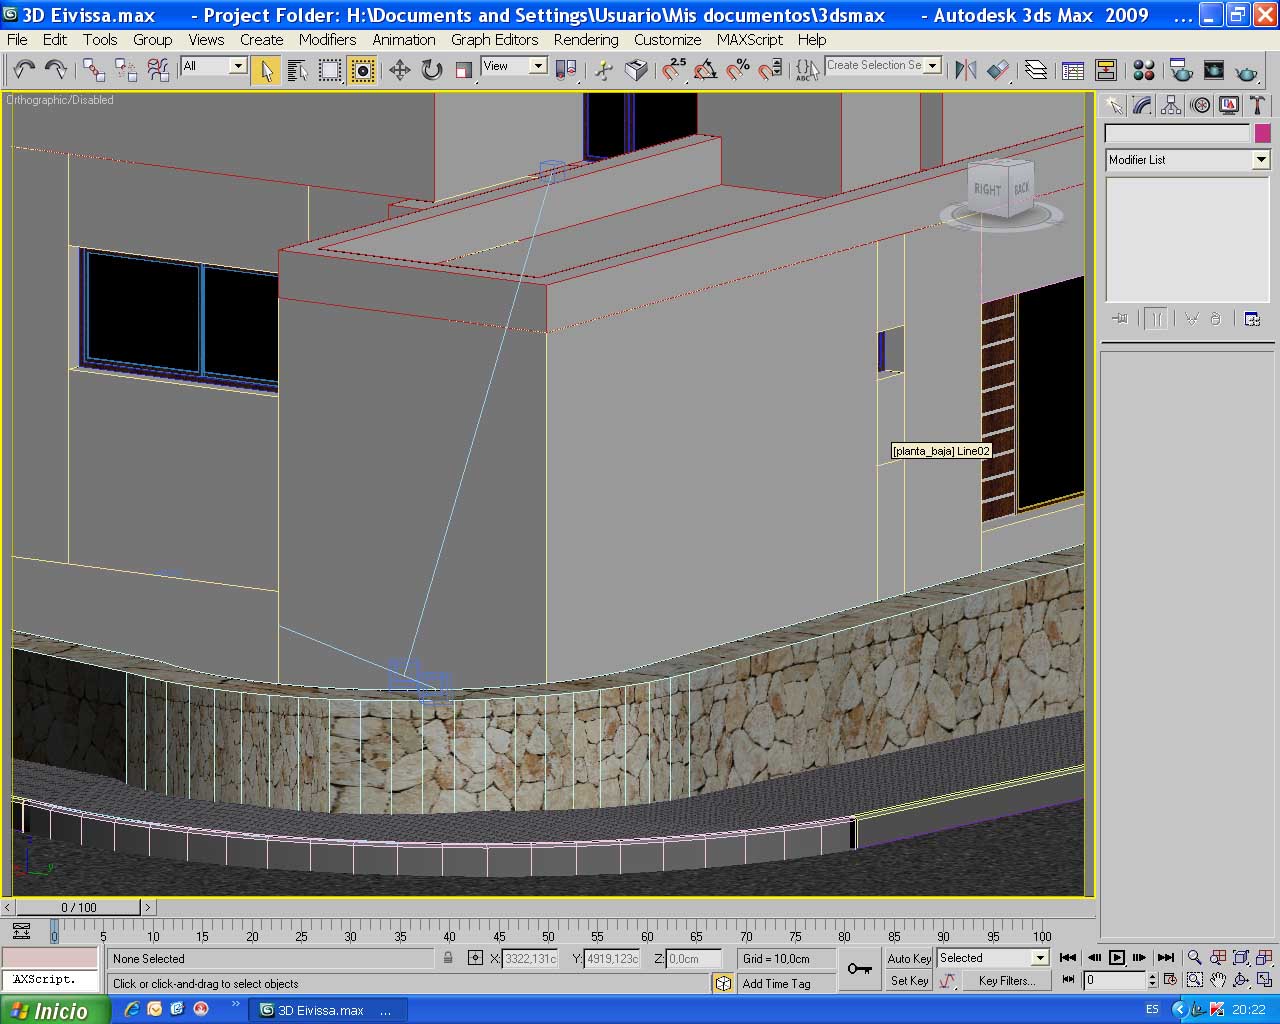Viewport: 1280px width, 1024px height.
Task: Click the Use Pivot Point Center icon
Action: [x=566, y=69]
